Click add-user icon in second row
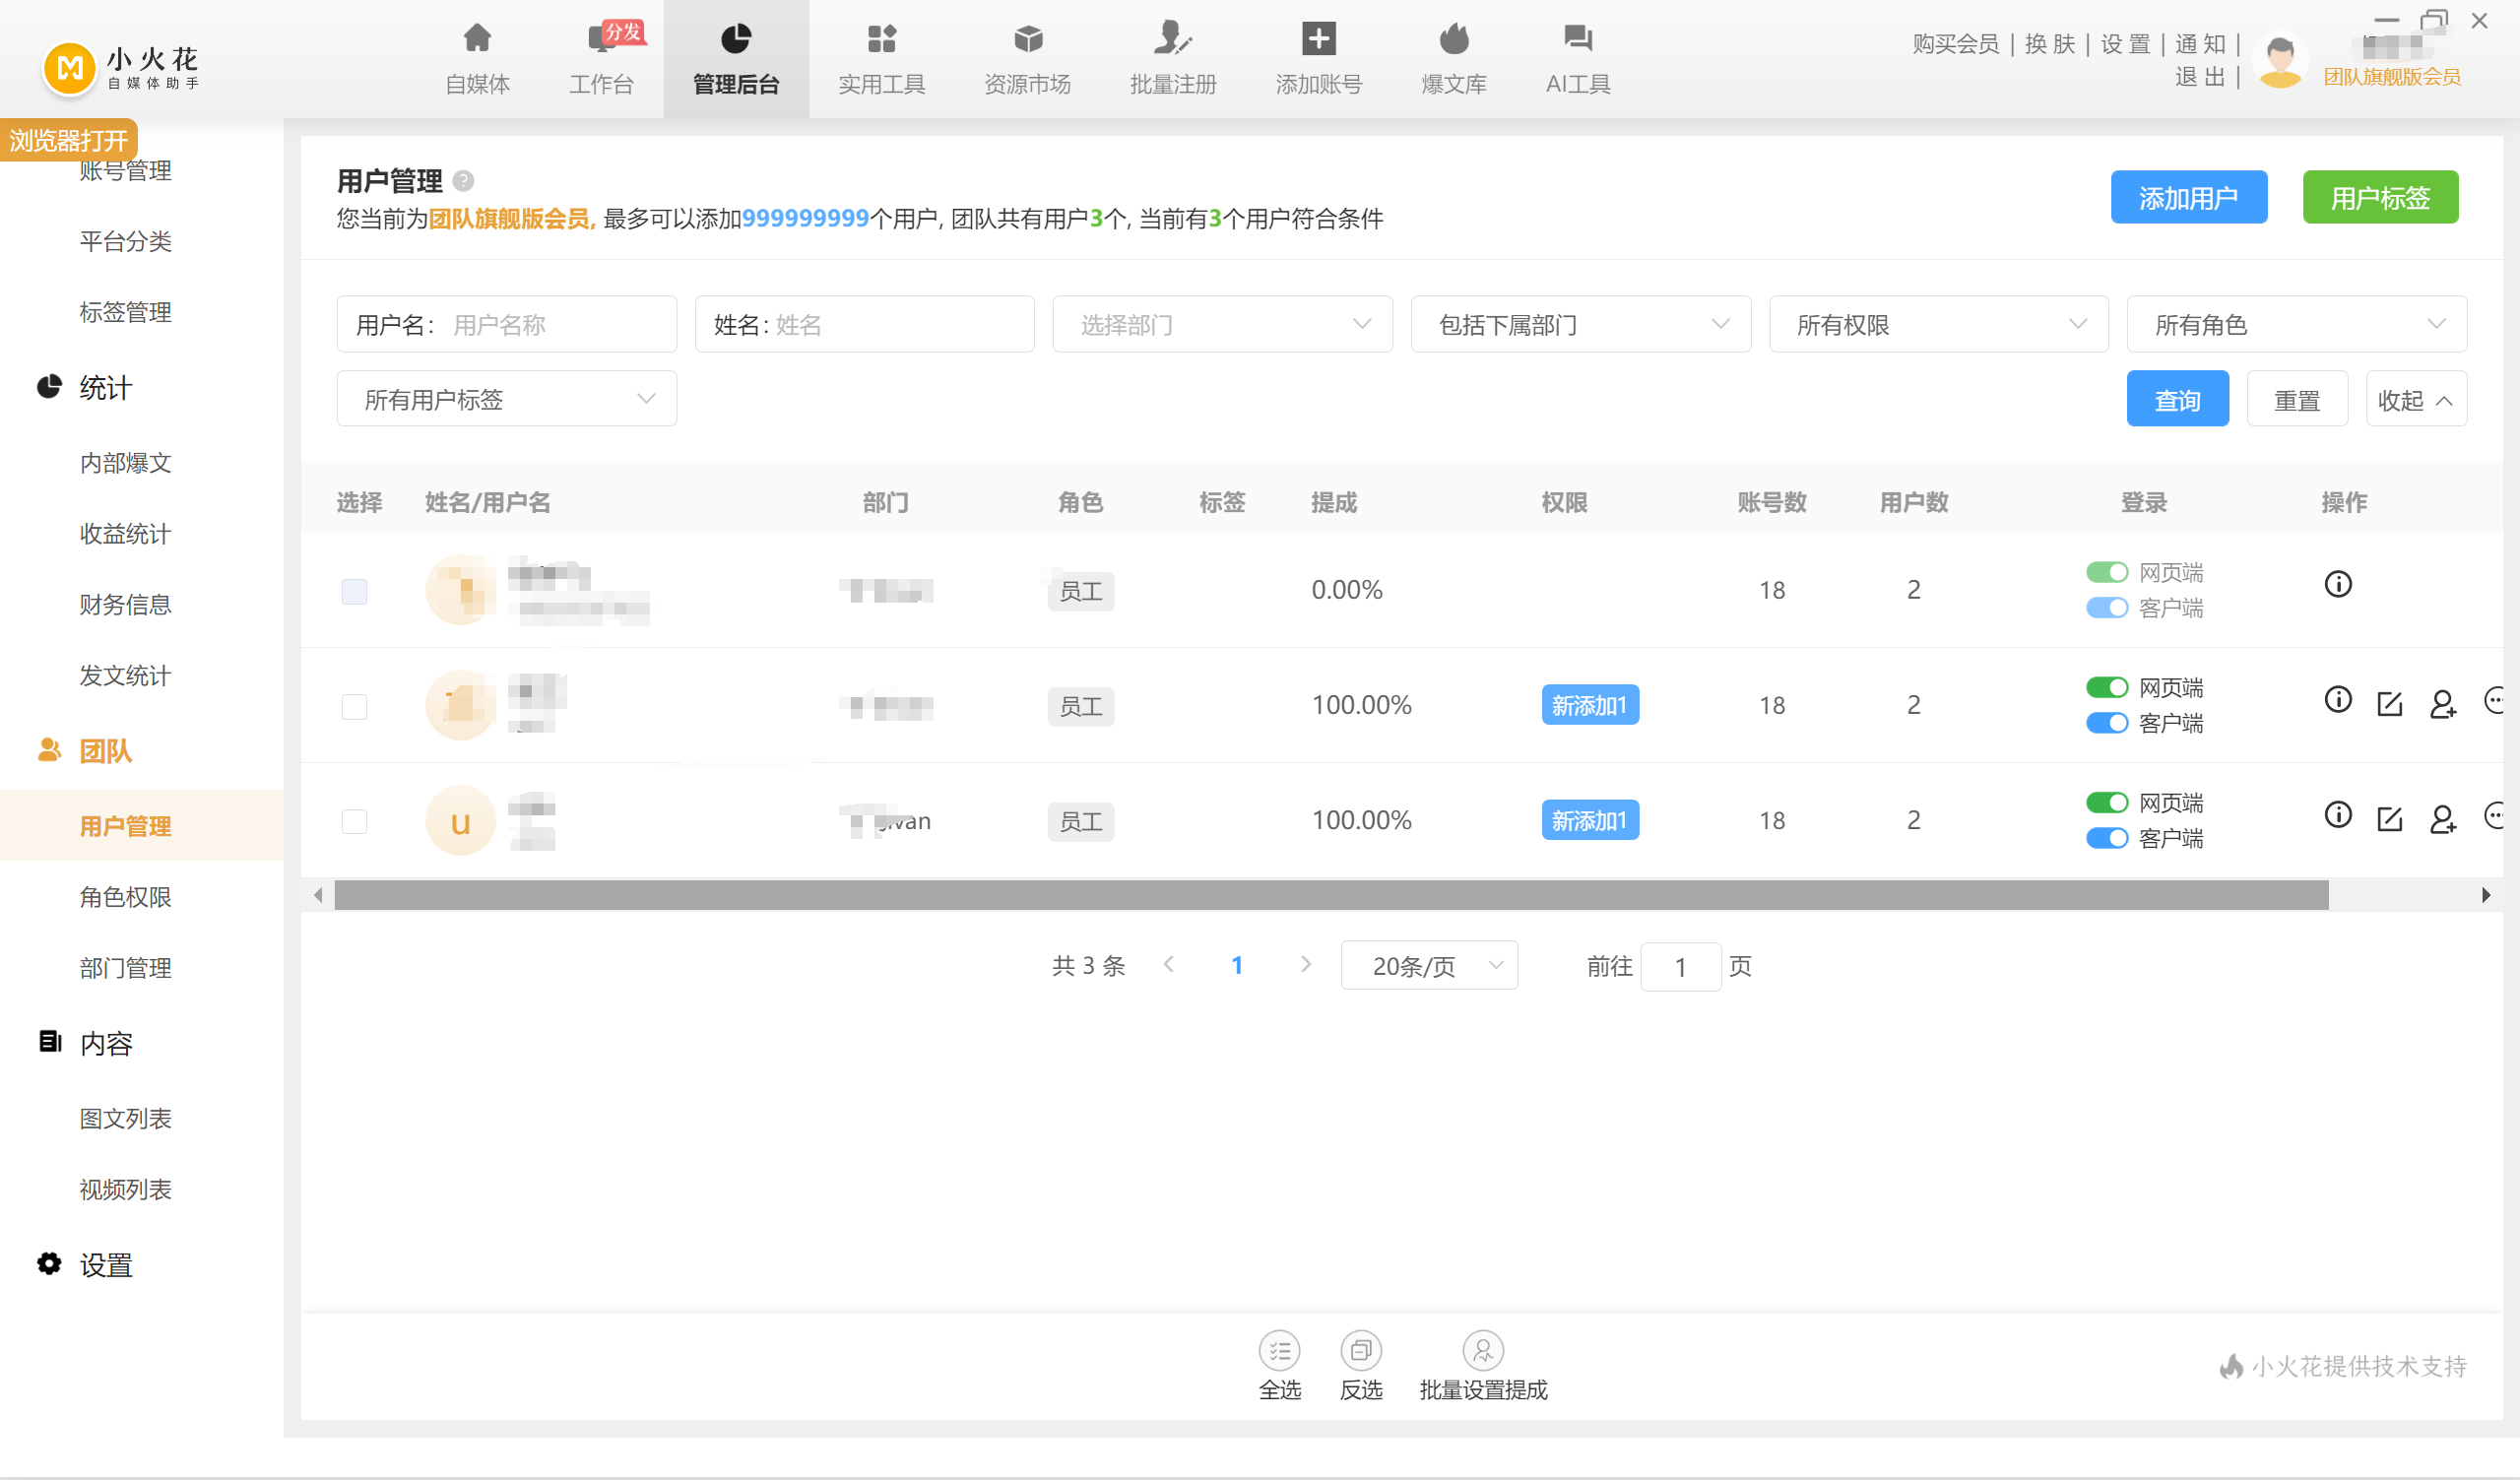Image resolution: width=2520 pixels, height=1480 pixels. (2442, 704)
